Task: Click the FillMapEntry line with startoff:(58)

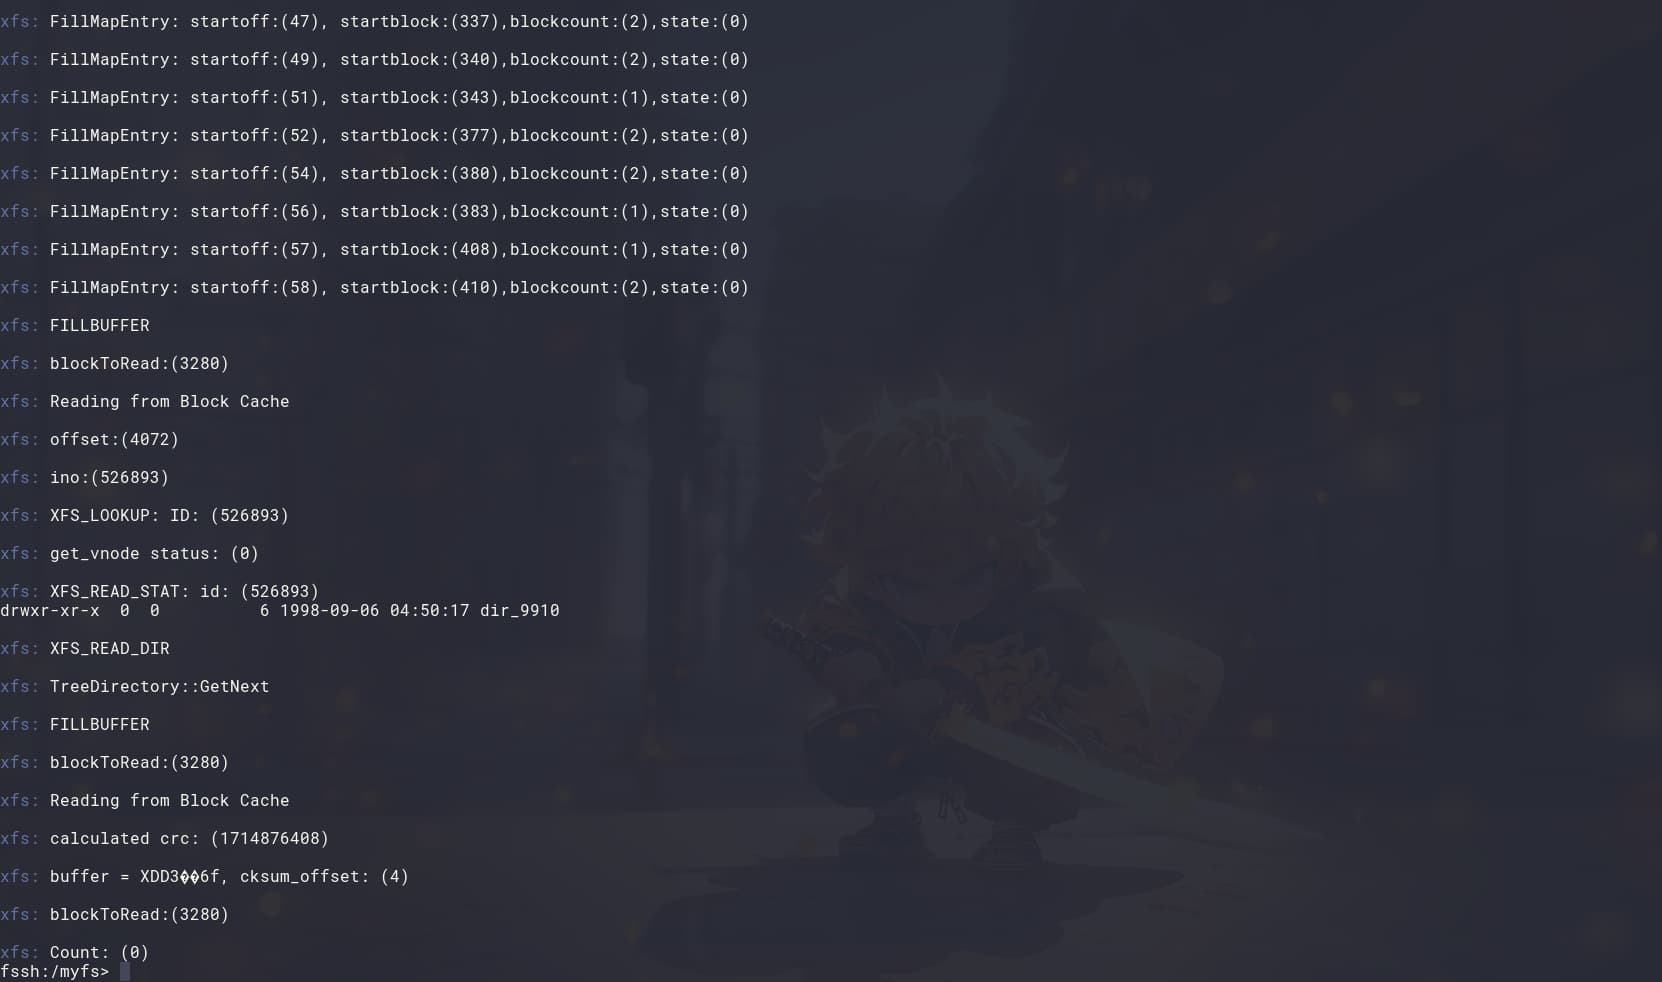Action: tap(375, 287)
